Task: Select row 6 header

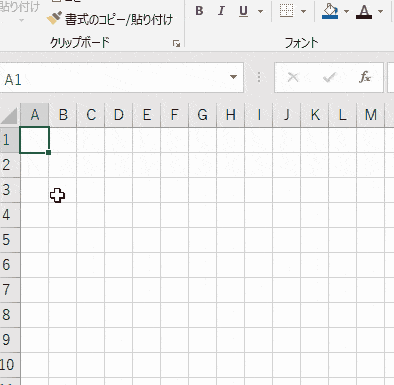Action: (10, 265)
